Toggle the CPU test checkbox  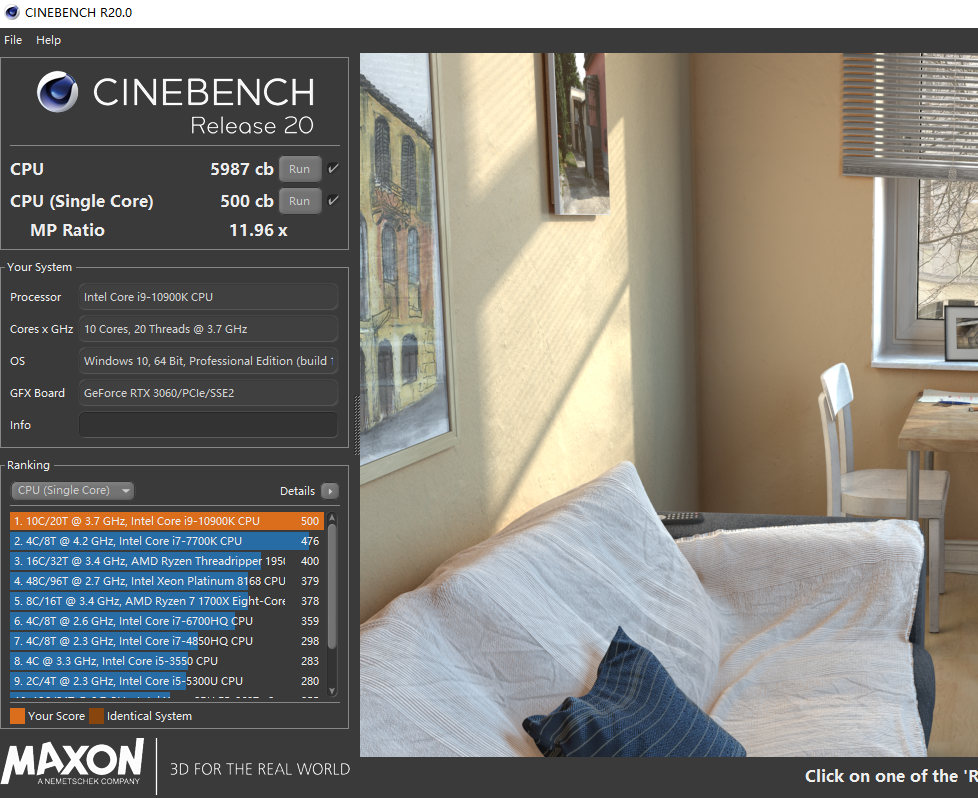click(333, 168)
